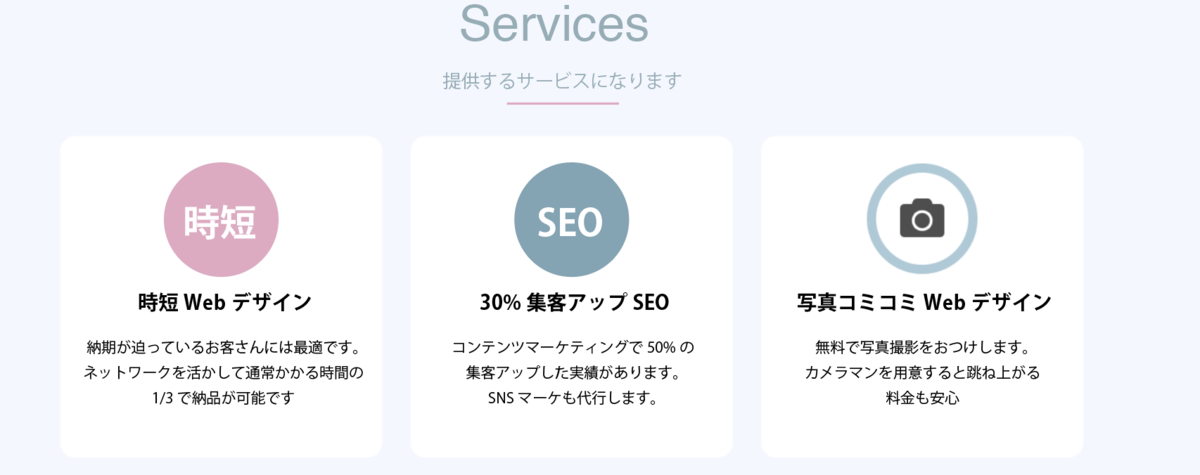This screenshot has height=475, width=1200.
Task: Click the camera icon in the circle
Action: [x=922, y=218]
